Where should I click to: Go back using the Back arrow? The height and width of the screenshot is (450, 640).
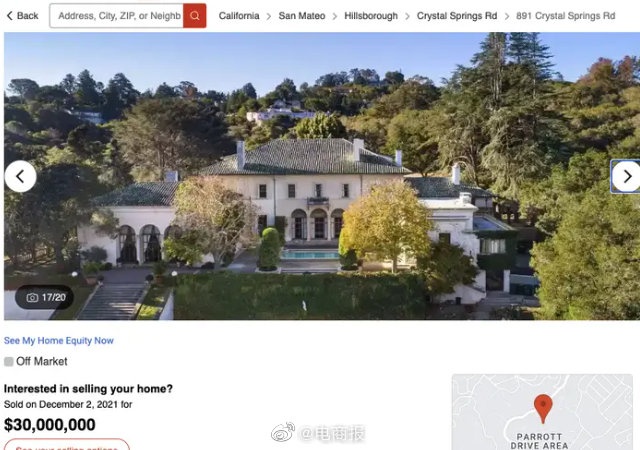tap(22, 16)
